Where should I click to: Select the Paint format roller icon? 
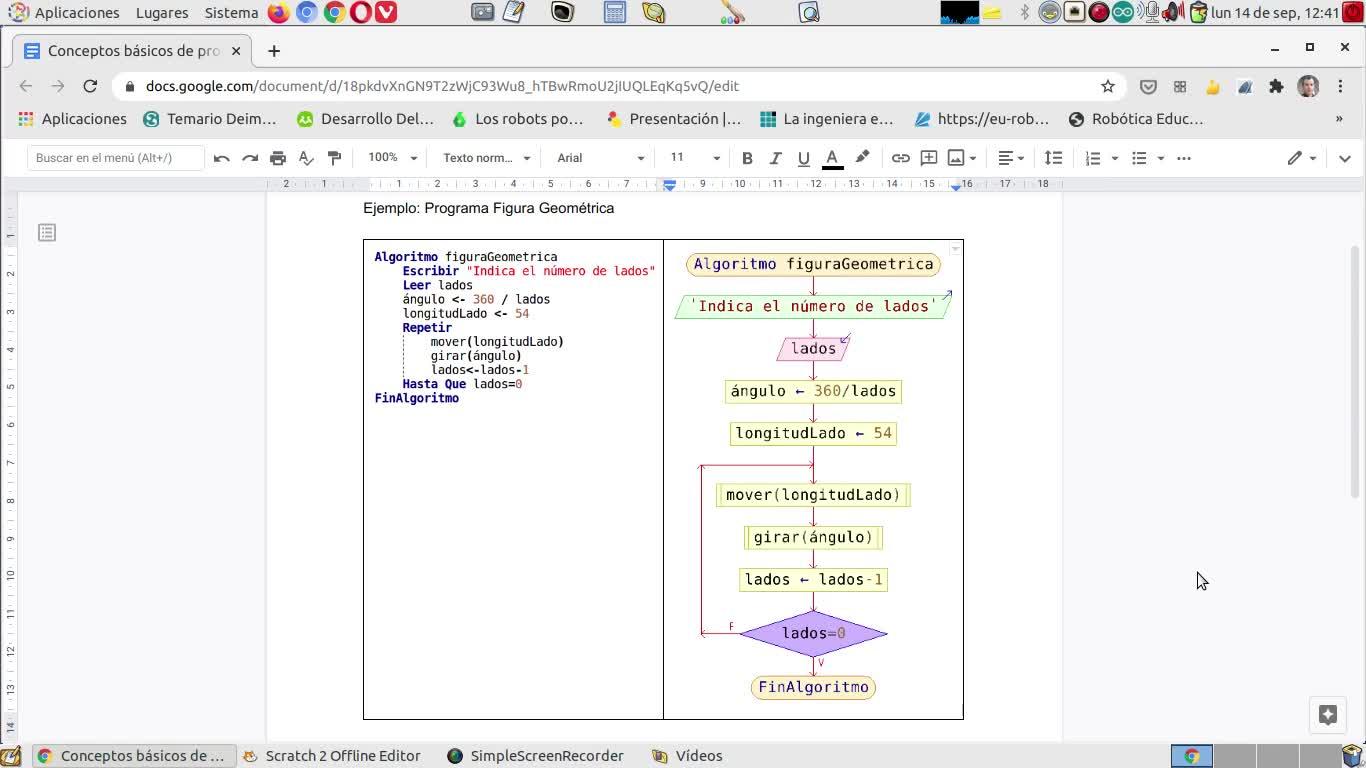click(334, 158)
